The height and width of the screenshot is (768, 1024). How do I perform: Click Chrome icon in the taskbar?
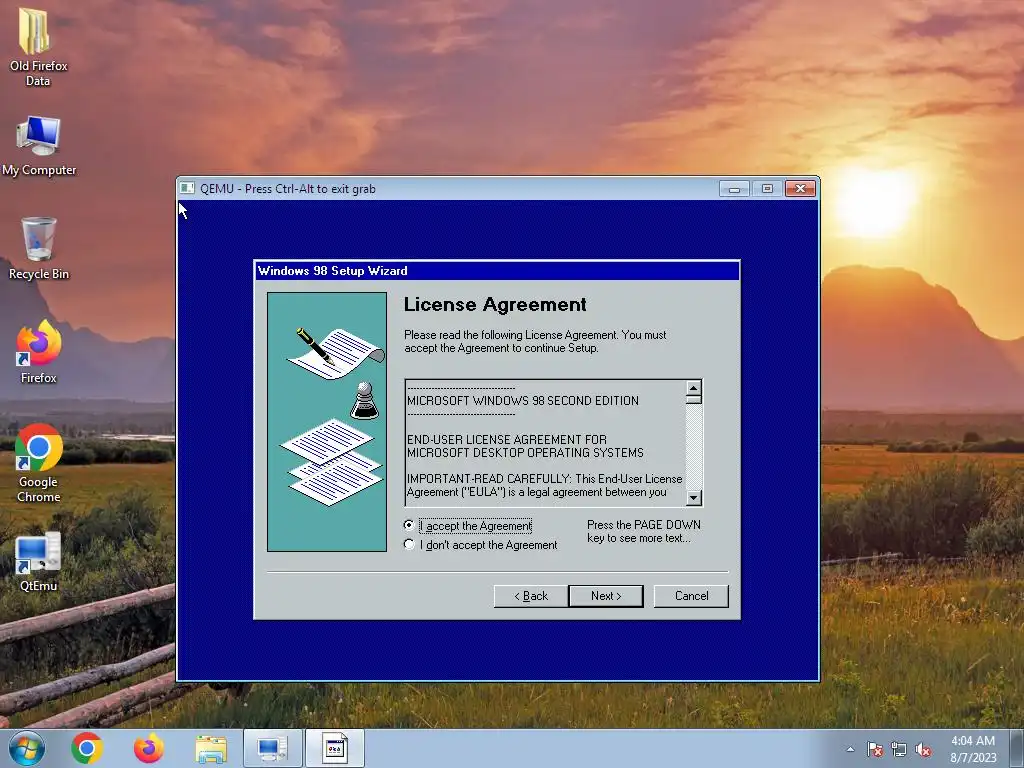(87, 748)
